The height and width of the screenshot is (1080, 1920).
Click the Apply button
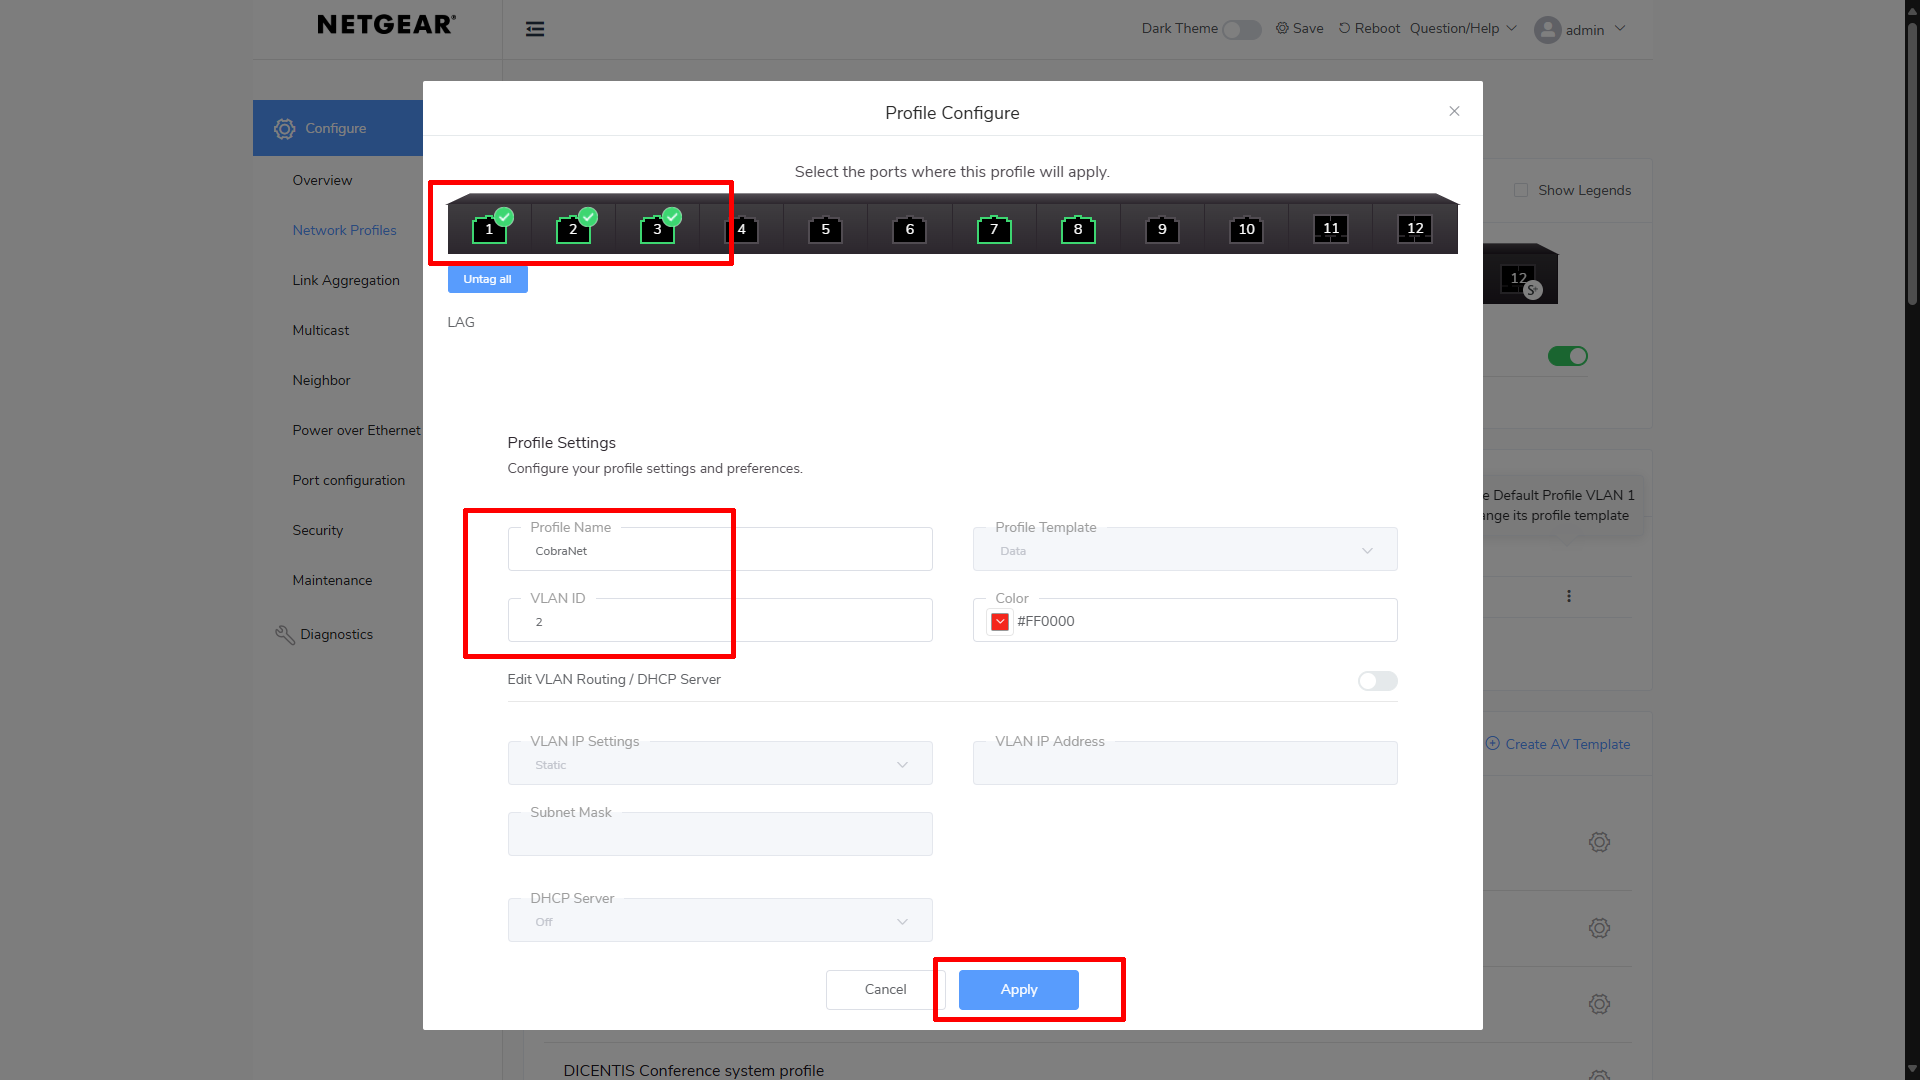pos(1018,989)
